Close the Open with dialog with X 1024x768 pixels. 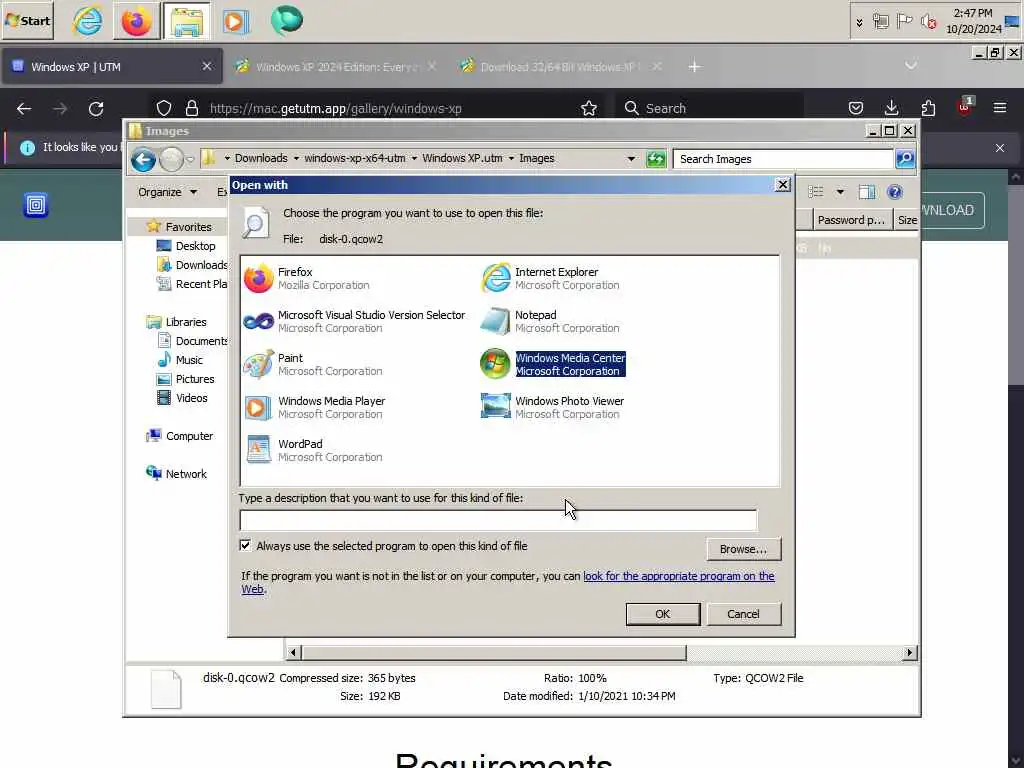tap(782, 185)
